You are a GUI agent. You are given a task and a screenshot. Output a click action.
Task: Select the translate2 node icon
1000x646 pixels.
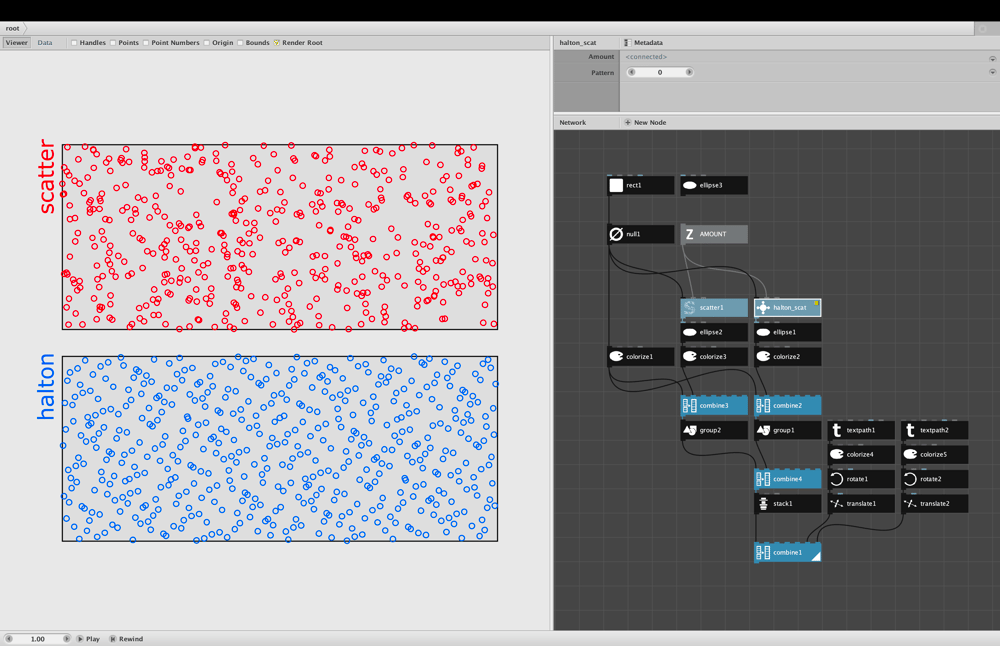(910, 504)
